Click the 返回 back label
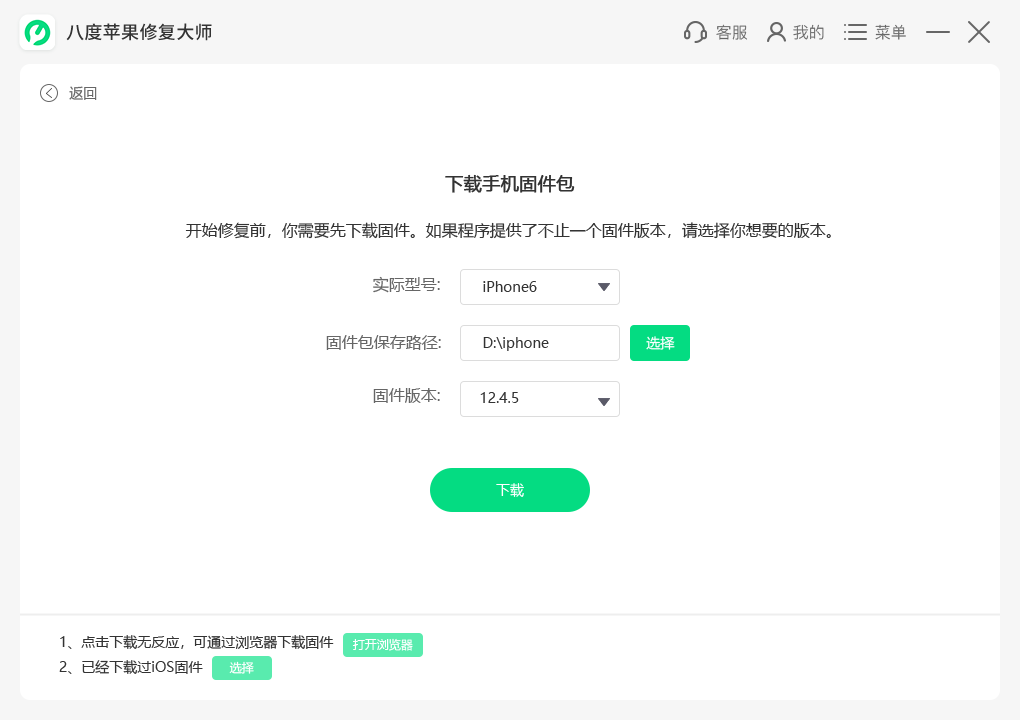Screen dimensions: 1020x720 83,93
